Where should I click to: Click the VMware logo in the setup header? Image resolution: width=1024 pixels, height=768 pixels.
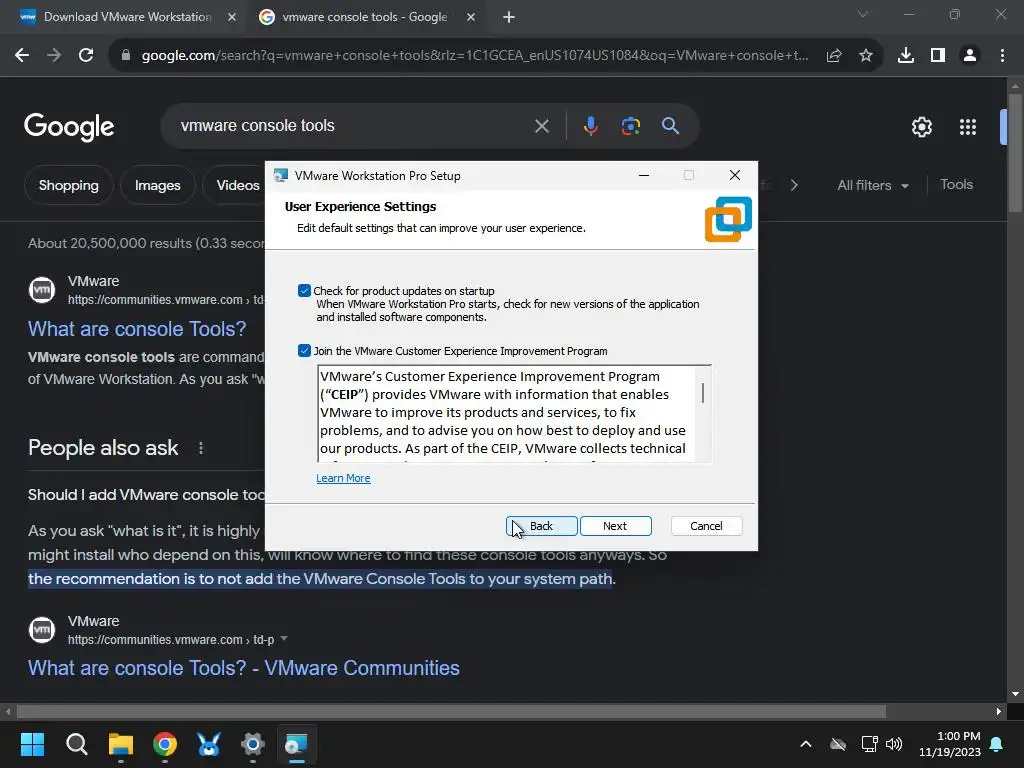coord(728,219)
